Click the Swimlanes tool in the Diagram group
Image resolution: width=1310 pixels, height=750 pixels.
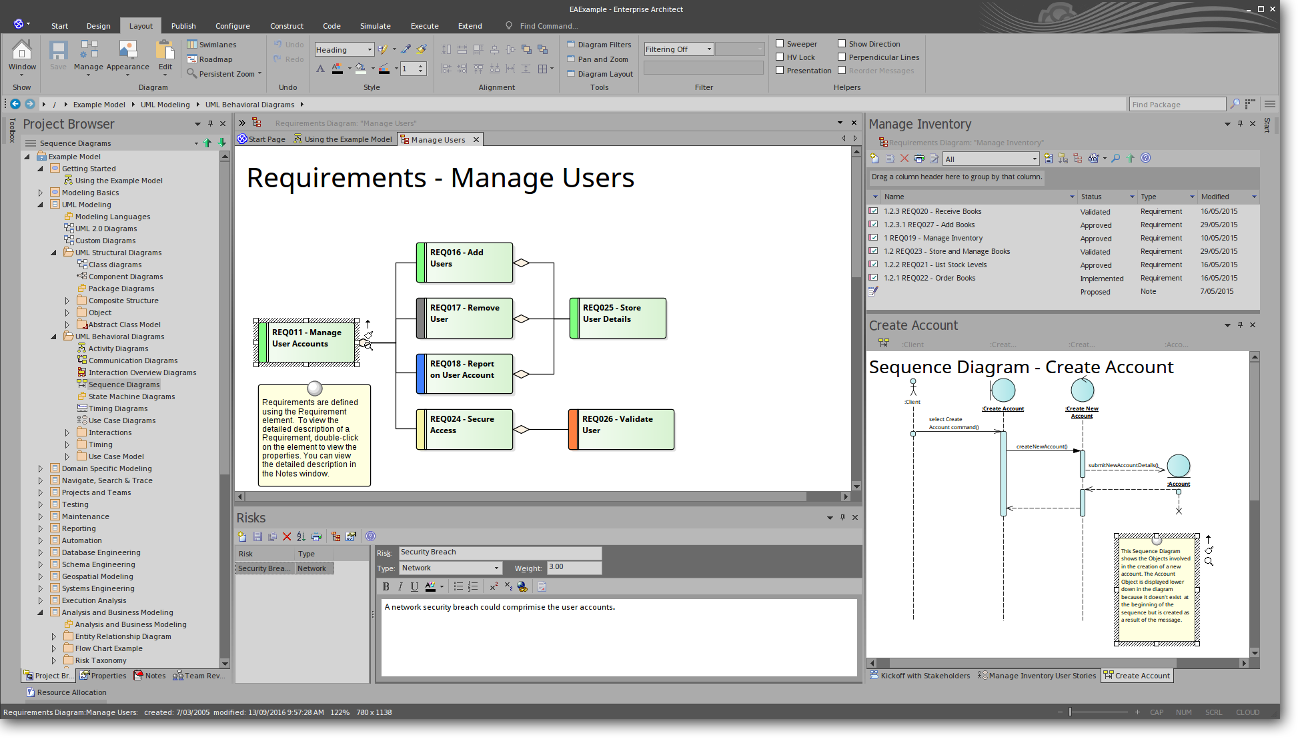pyautogui.click(x=211, y=45)
